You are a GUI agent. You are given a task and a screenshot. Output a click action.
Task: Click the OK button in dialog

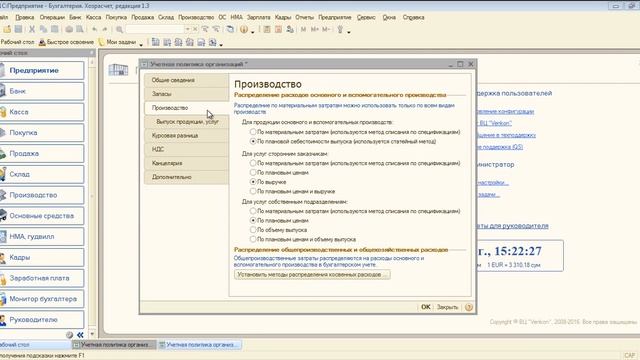tap(426, 307)
